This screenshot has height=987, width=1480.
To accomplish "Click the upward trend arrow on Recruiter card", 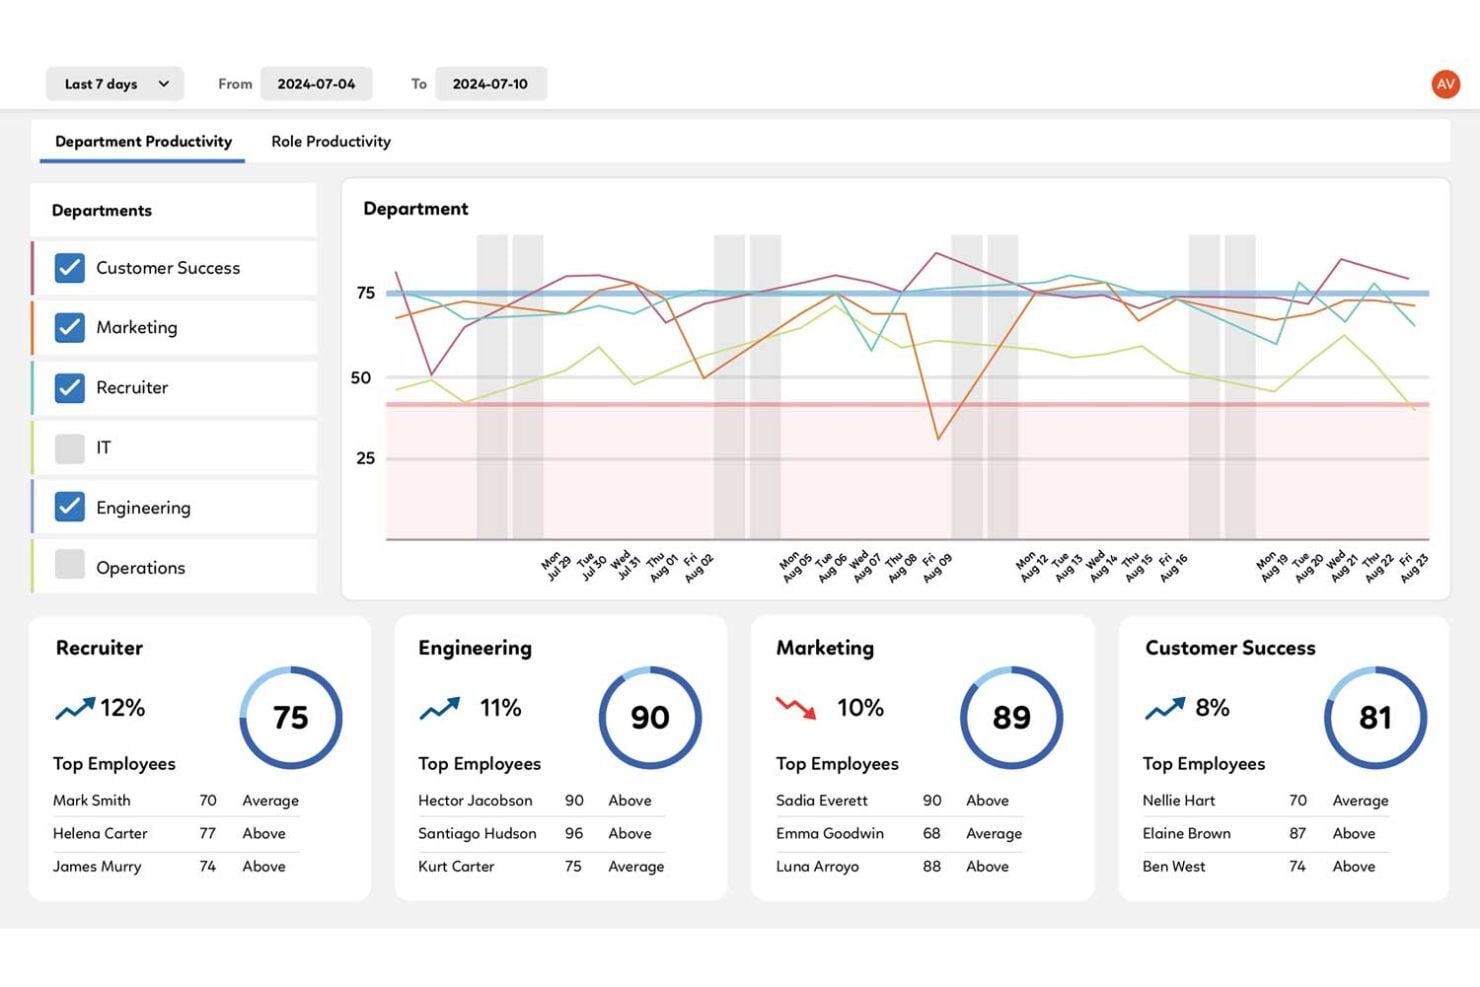I will tap(76, 707).
